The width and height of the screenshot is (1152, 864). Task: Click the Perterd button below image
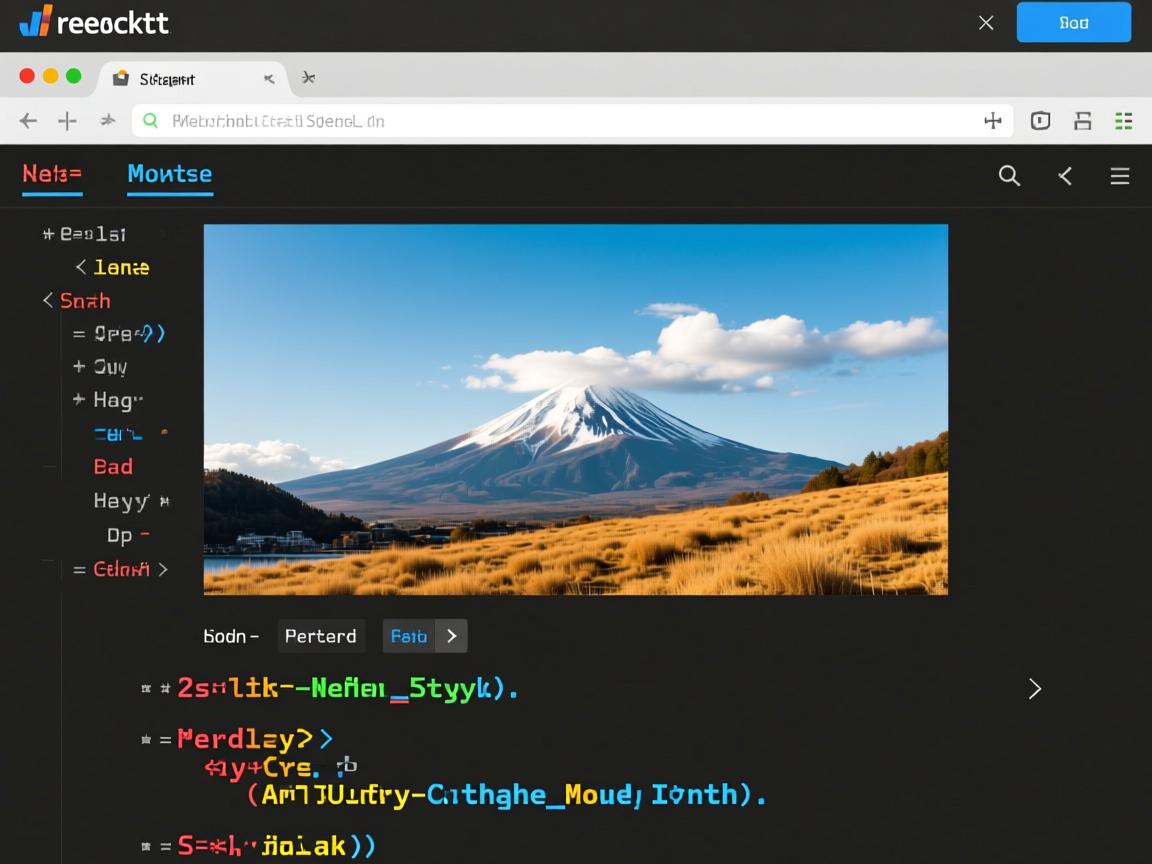[320, 636]
